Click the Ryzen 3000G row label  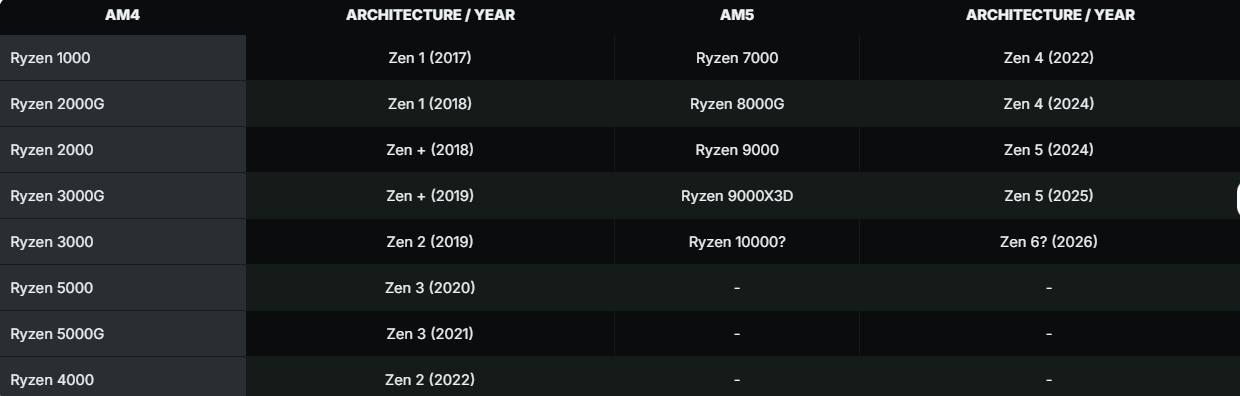click(x=123, y=196)
